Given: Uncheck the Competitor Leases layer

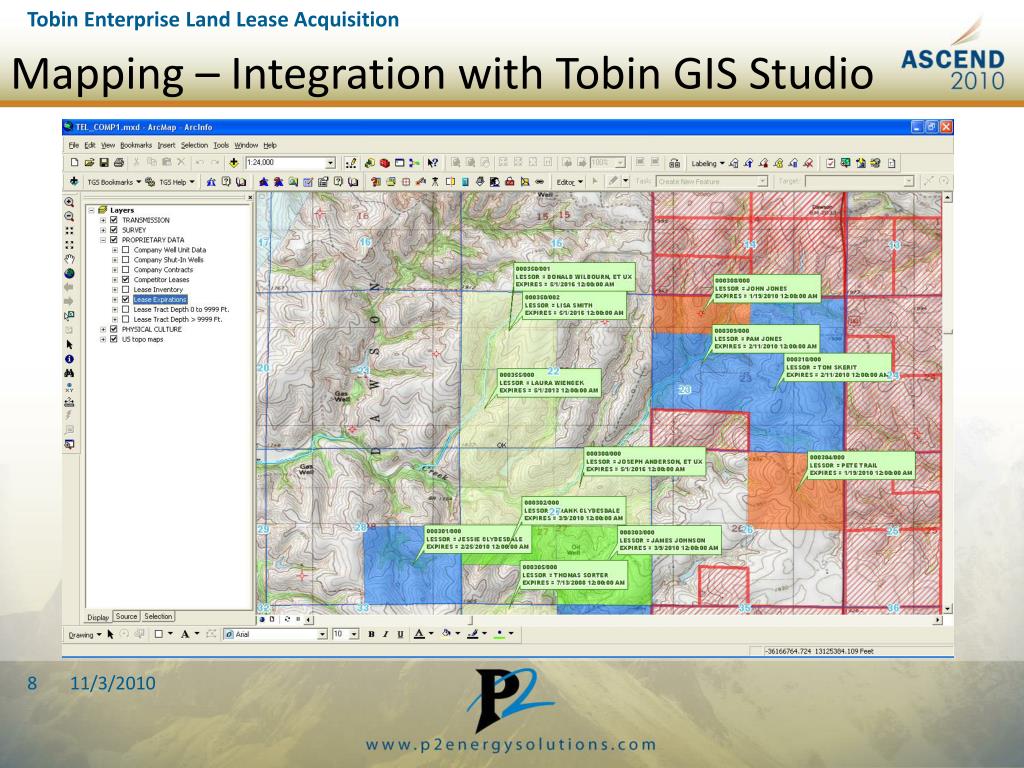Looking at the screenshot, I should [125, 280].
